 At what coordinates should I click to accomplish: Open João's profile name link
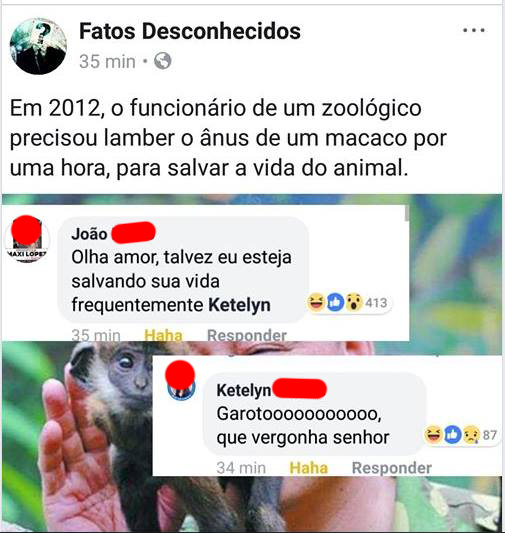(89, 234)
